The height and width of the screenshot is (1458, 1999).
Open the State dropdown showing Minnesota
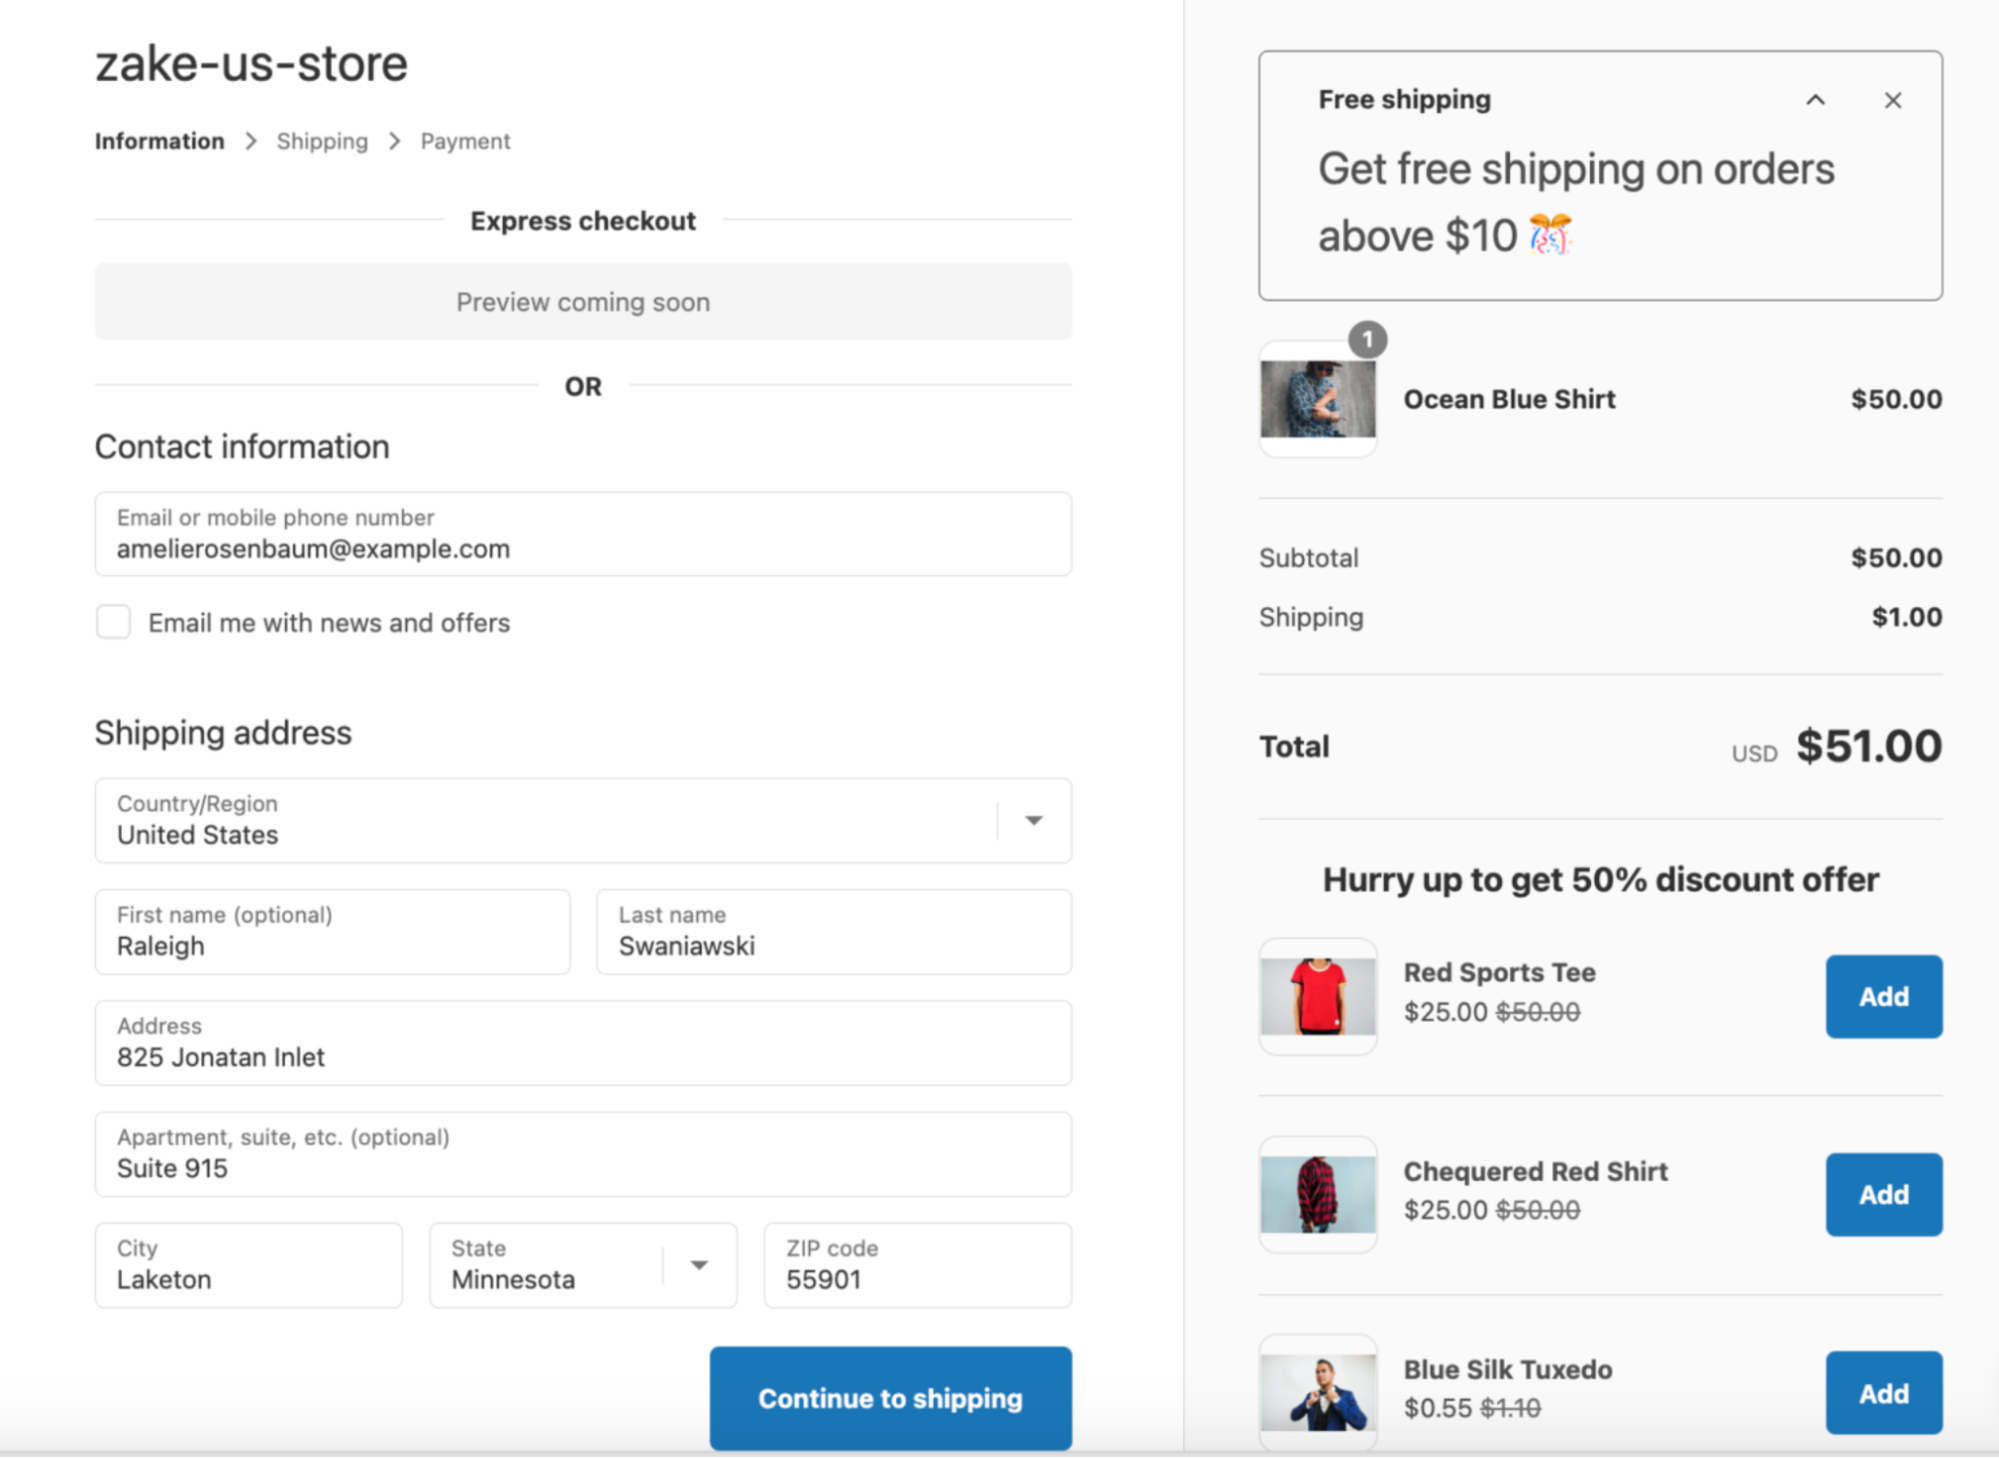(583, 1265)
